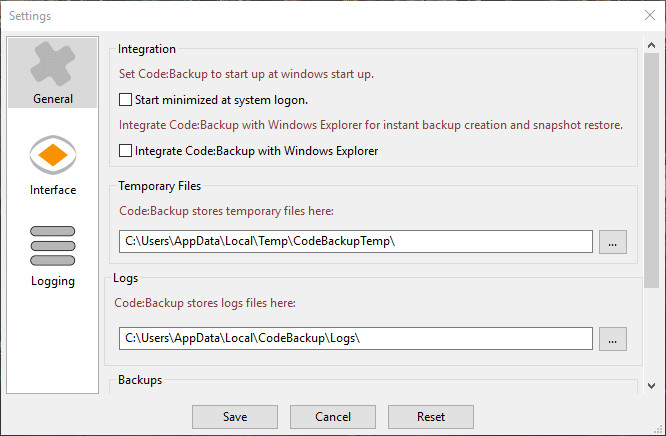Click the temporary files path field
This screenshot has width=666, height=436.
coord(356,241)
